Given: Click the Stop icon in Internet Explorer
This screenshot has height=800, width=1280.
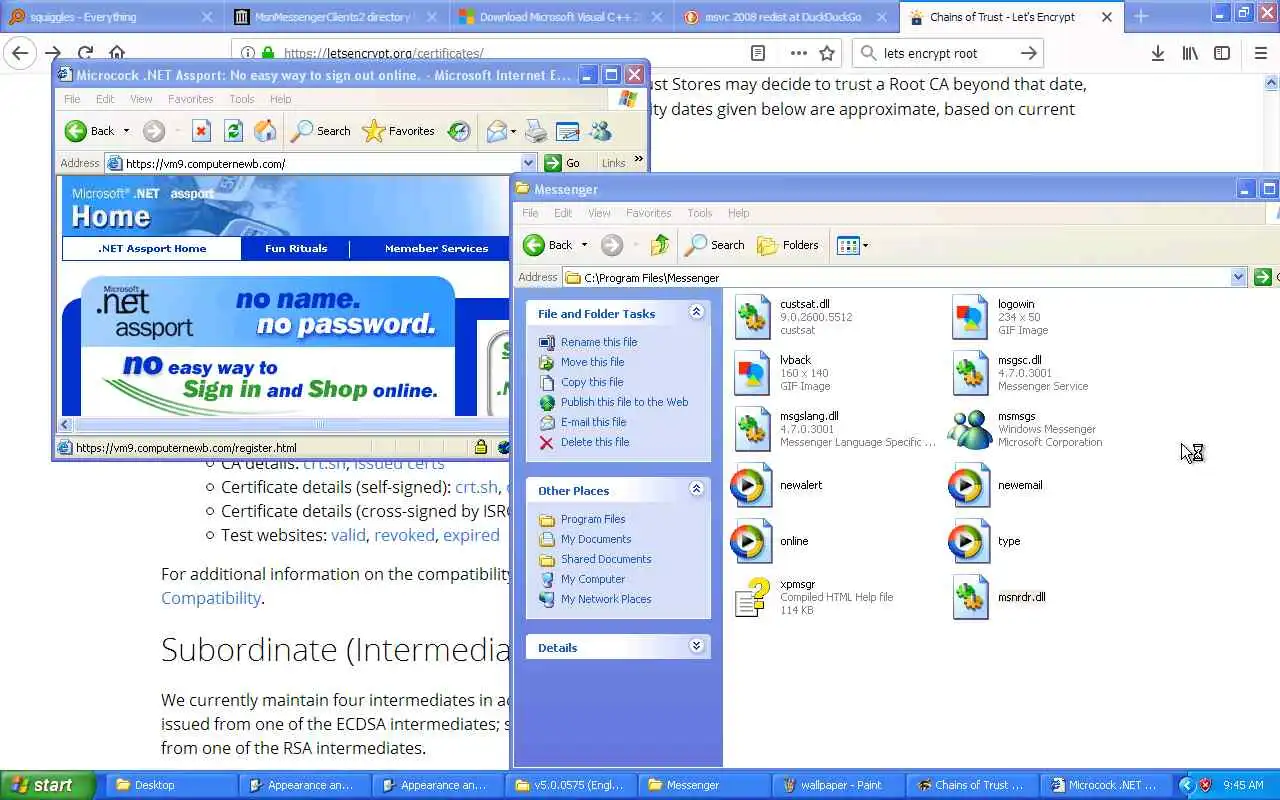Looking at the screenshot, I should [x=201, y=131].
